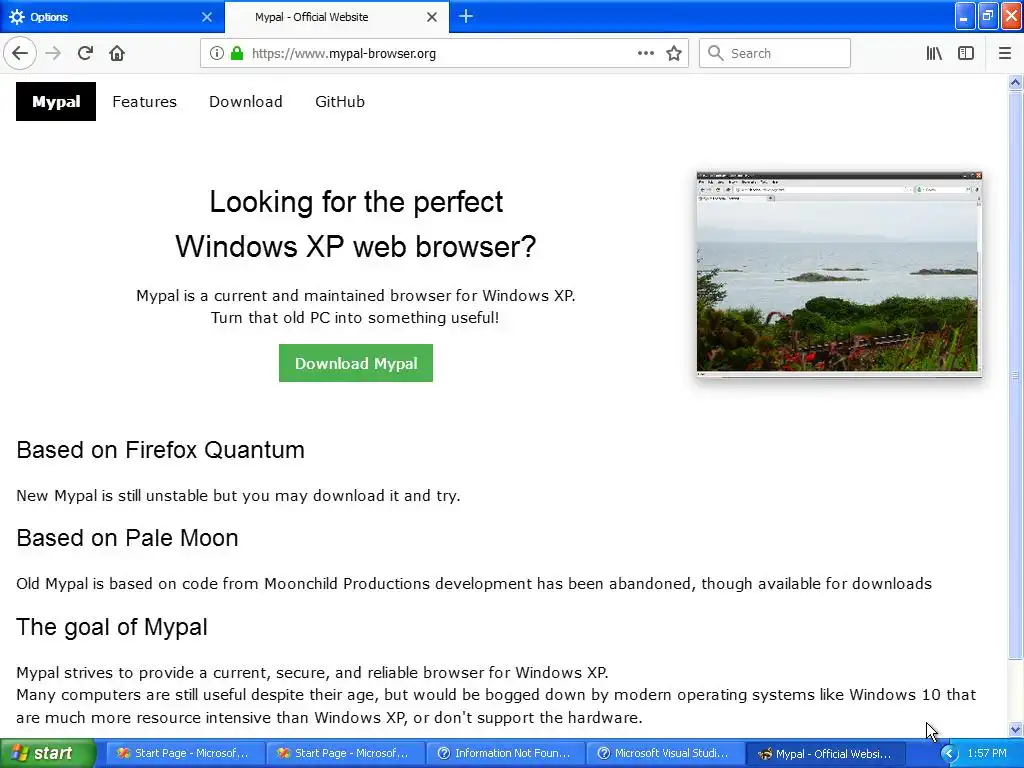
Task: Click the Based on Firefox Quantum heading
Action: [161, 450]
